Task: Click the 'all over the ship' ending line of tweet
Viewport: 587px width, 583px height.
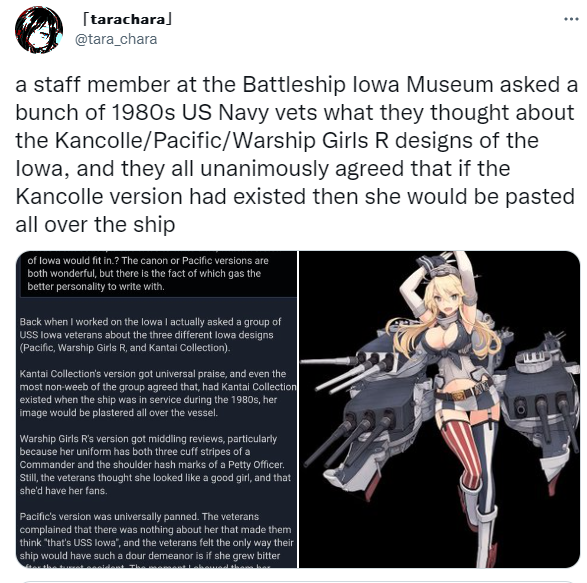Action: (95, 225)
